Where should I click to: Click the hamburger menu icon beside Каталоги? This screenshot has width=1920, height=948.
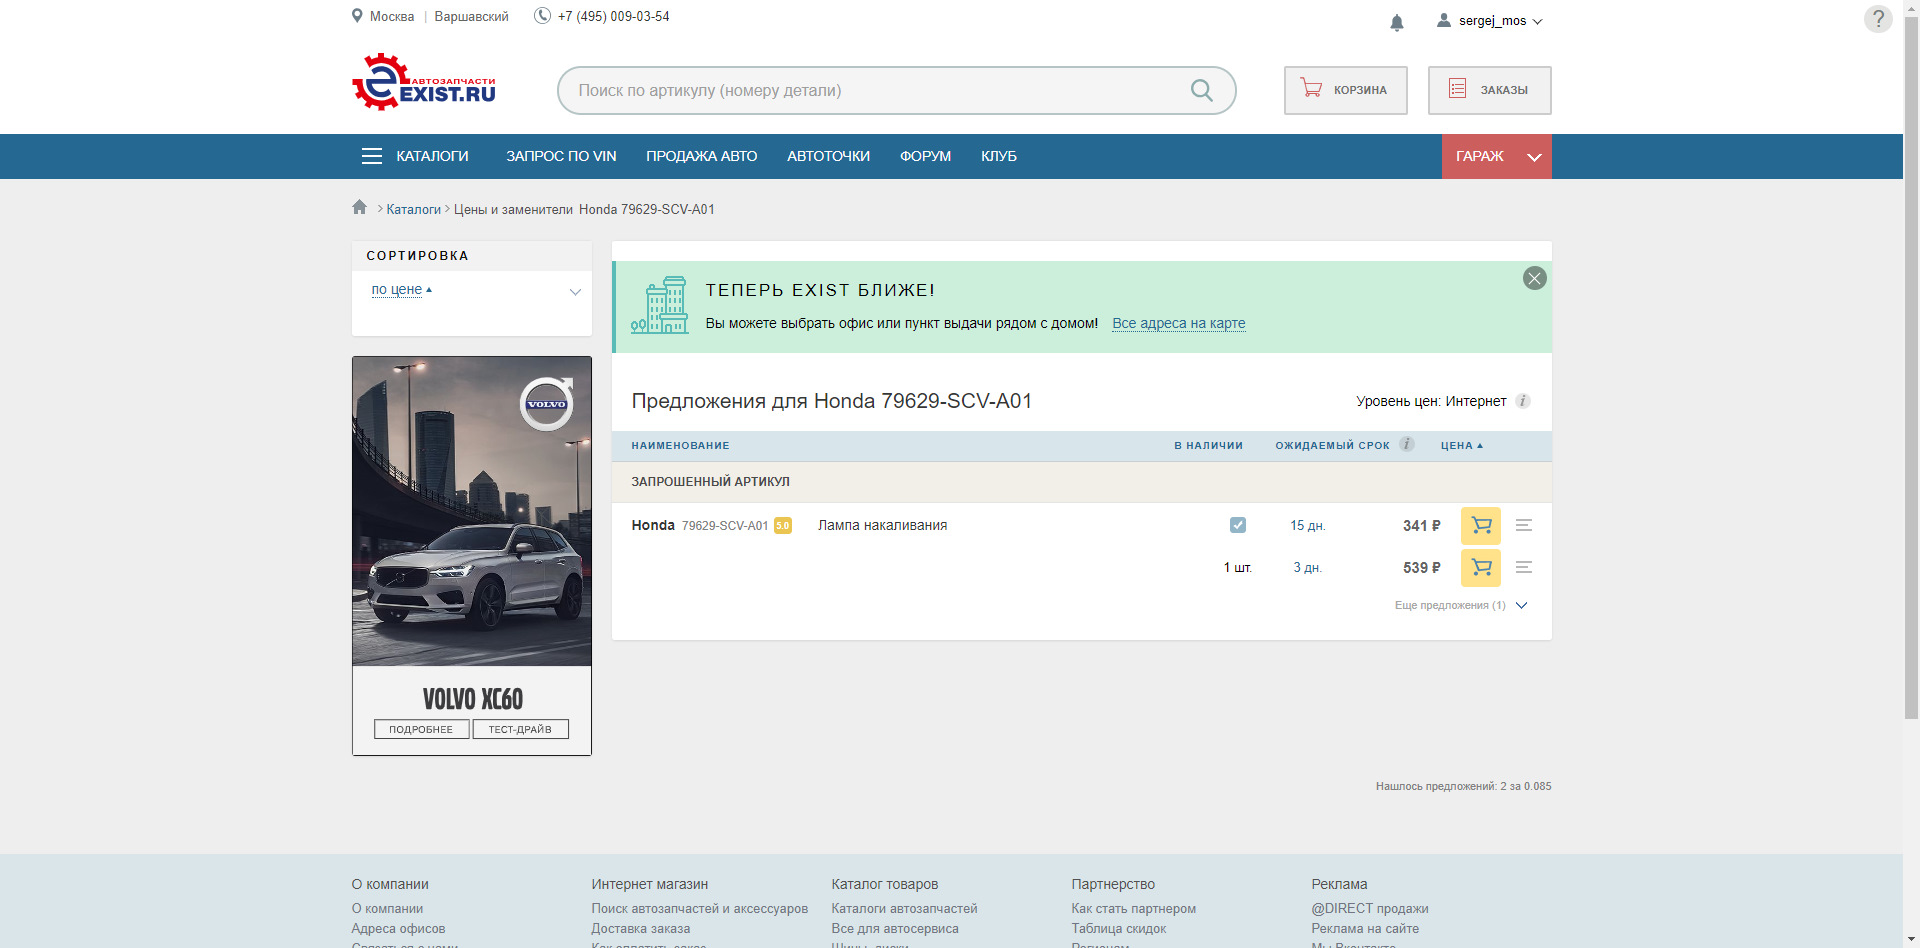click(372, 156)
